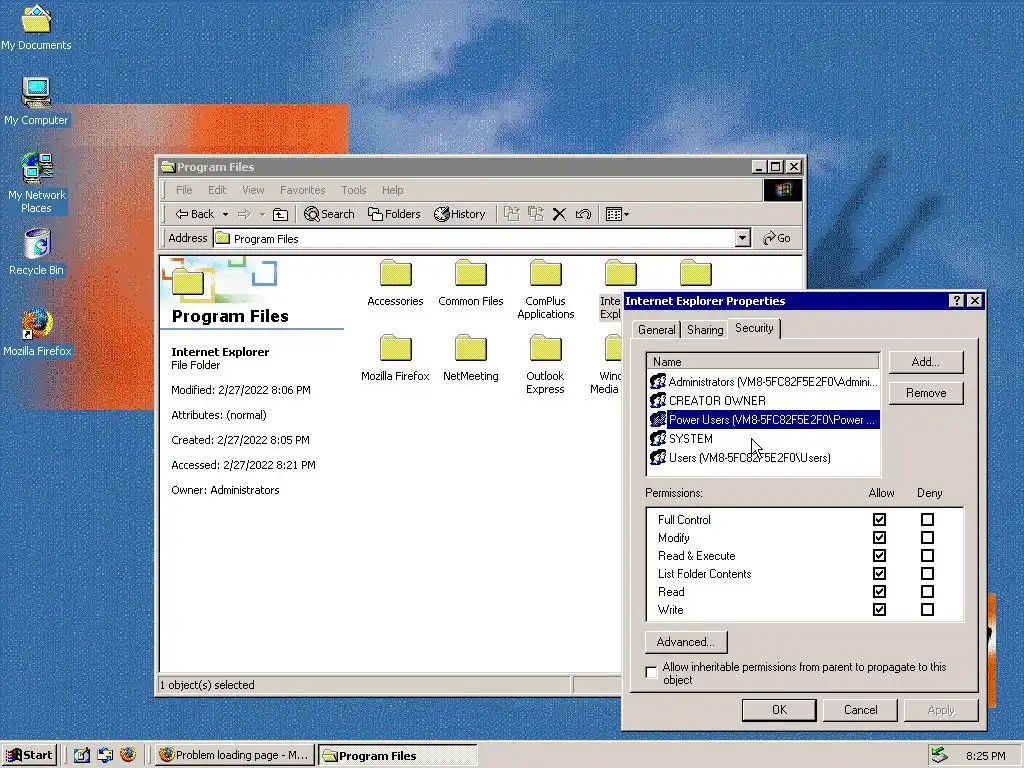The width and height of the screenshot is (1024, 768).
Task: Click the Back toolbar button
Action: [195, 214]
